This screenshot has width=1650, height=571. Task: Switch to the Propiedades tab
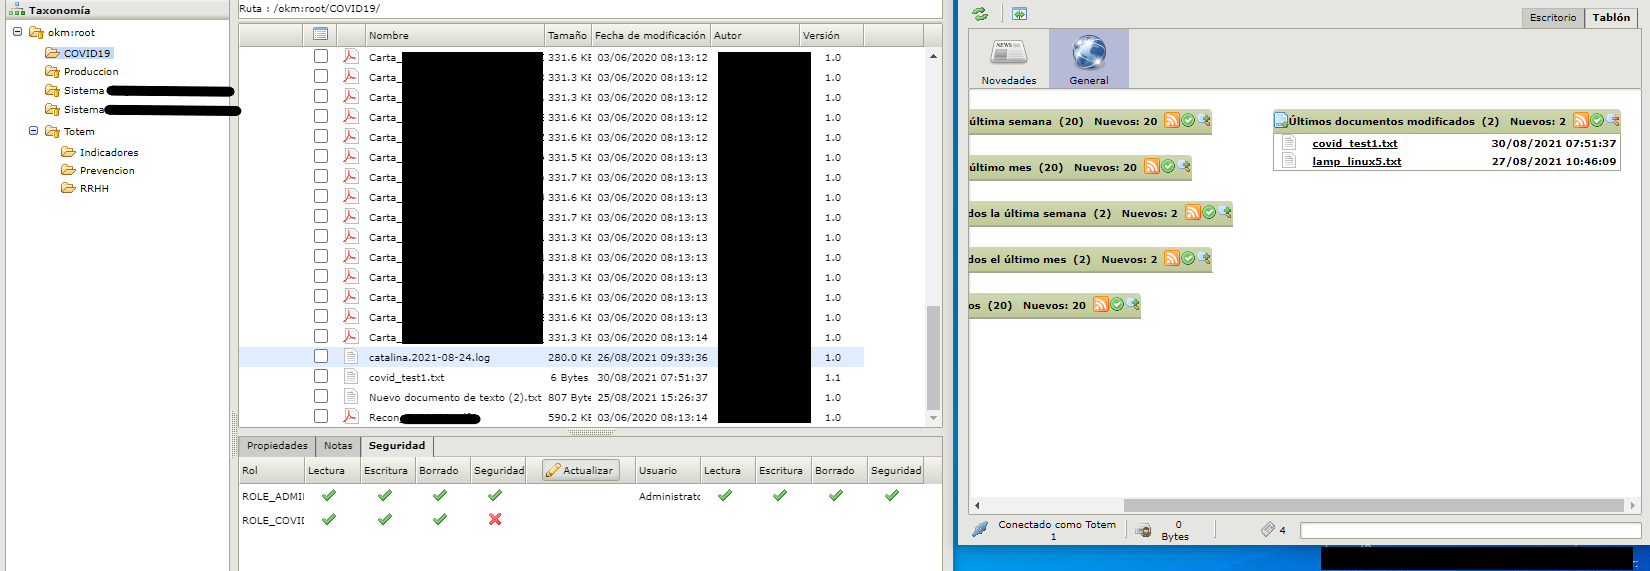277,446
